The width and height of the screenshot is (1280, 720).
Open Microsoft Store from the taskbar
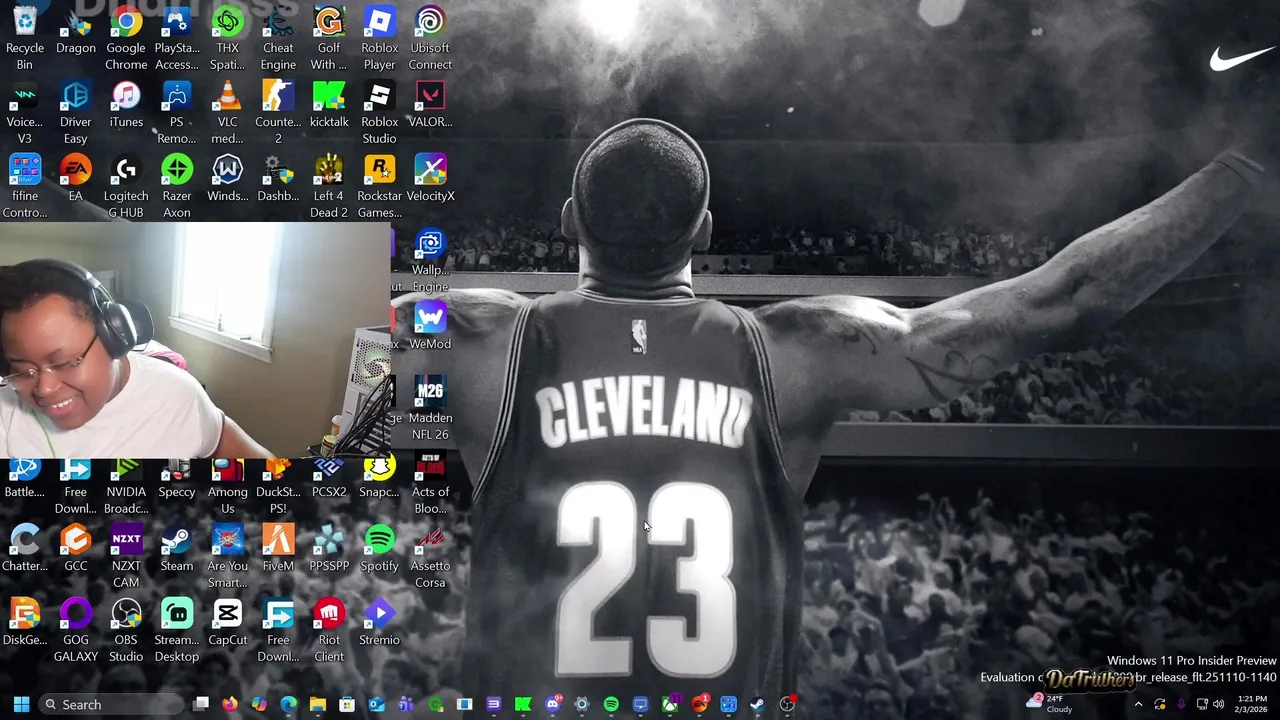click(x=346, y=704)
